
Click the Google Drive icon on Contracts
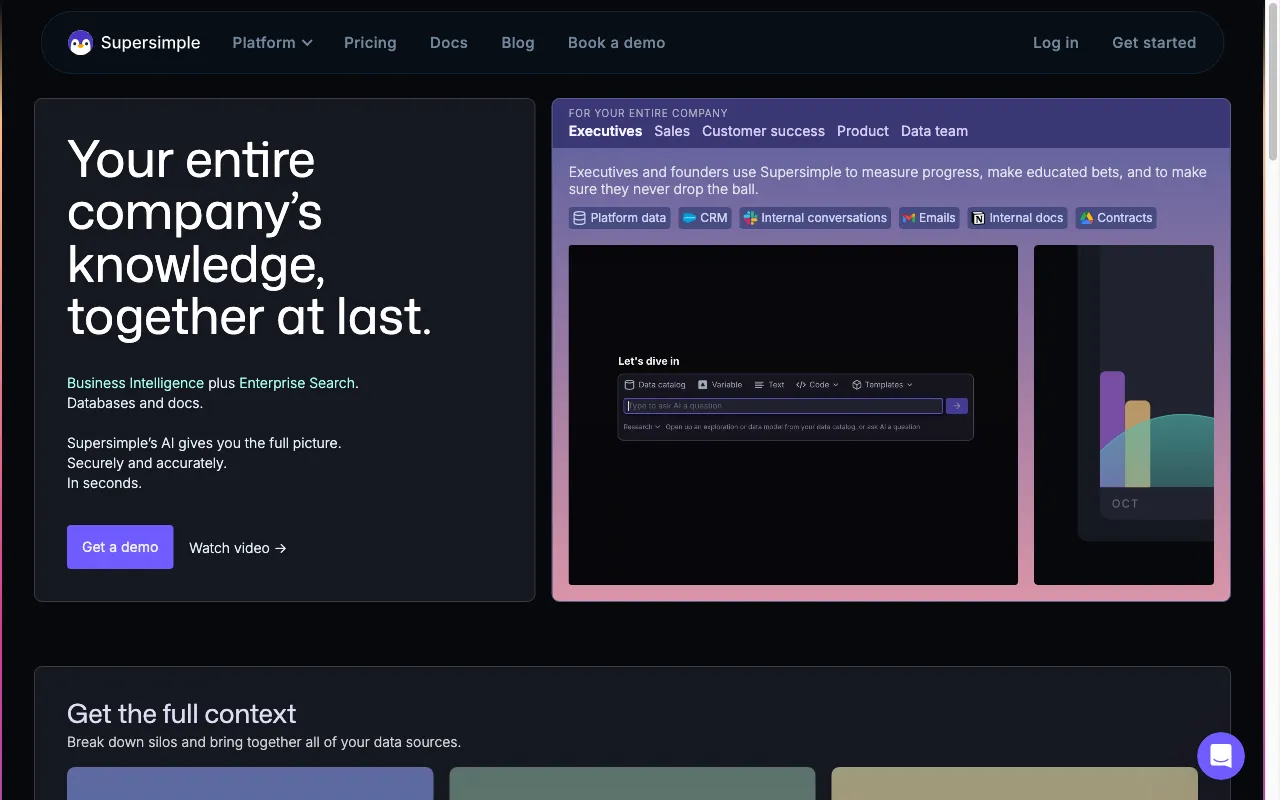pos(1086,218)
